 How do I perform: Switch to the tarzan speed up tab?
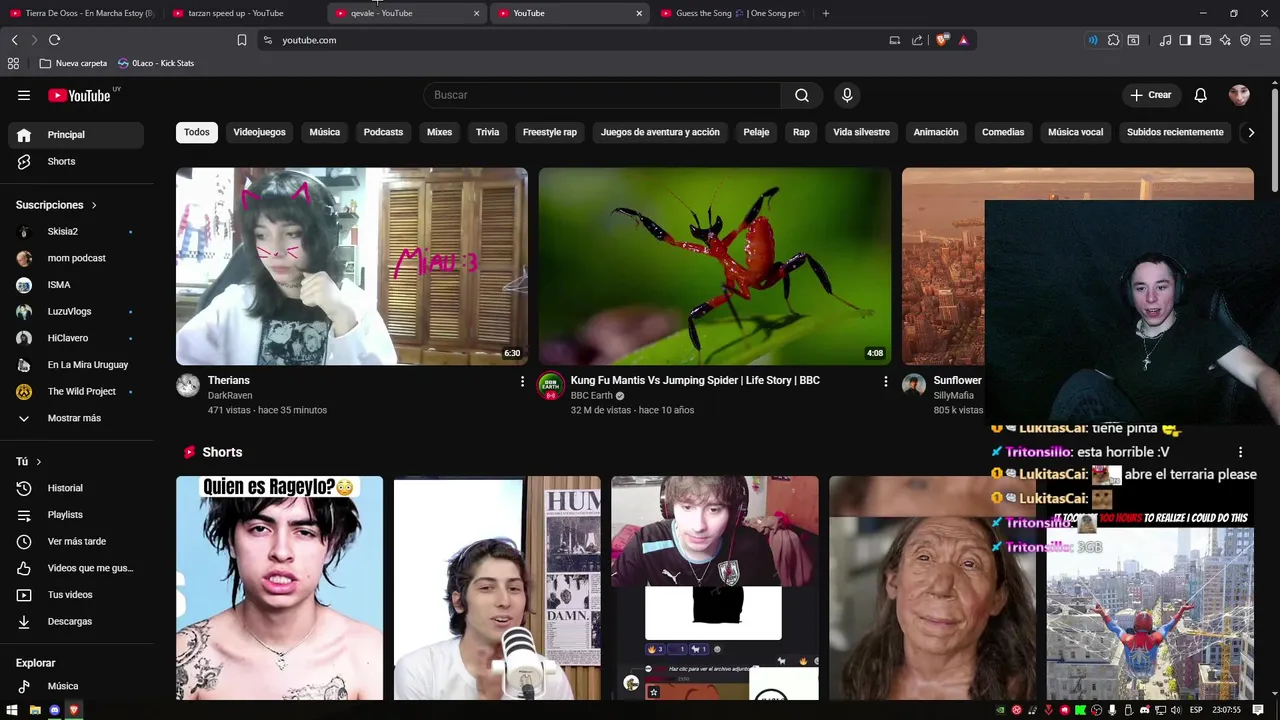point(243,13)
